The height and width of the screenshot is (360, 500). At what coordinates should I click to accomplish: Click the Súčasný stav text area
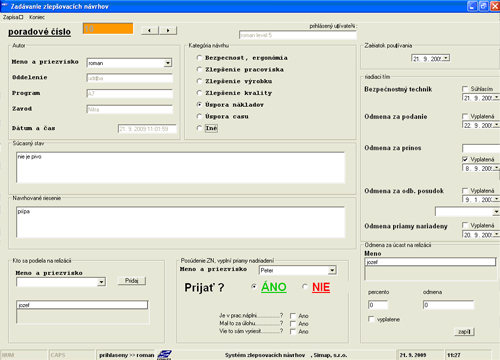pyautogui.click(x=180, y=167)
